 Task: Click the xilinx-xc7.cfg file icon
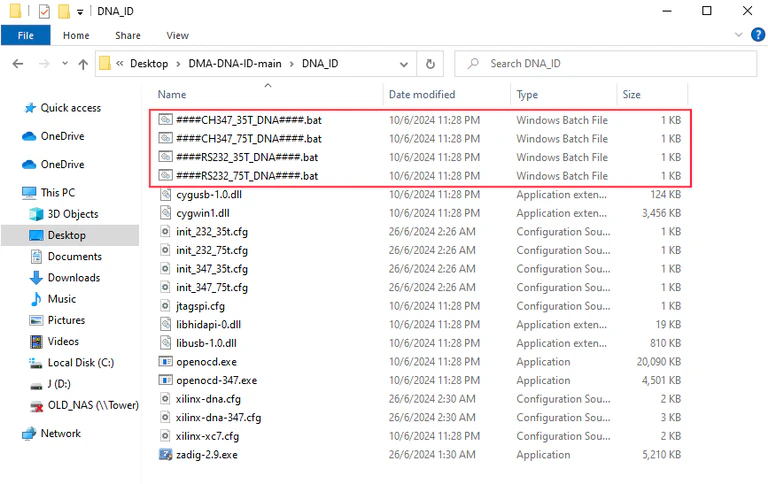(166, 436)
